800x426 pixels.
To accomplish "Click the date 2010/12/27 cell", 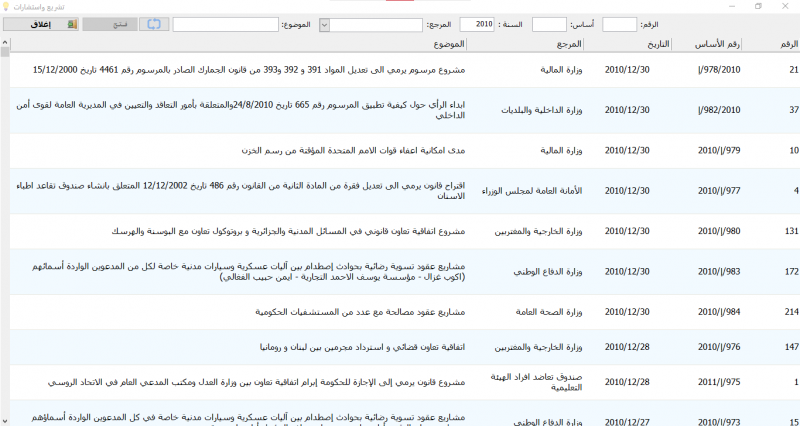I will [627, 422].
